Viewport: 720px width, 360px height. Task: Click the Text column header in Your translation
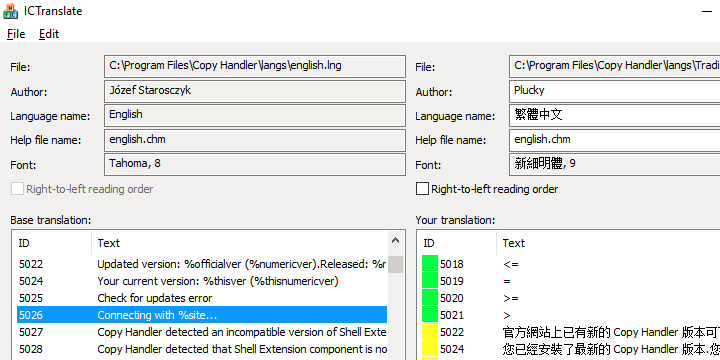608,243
